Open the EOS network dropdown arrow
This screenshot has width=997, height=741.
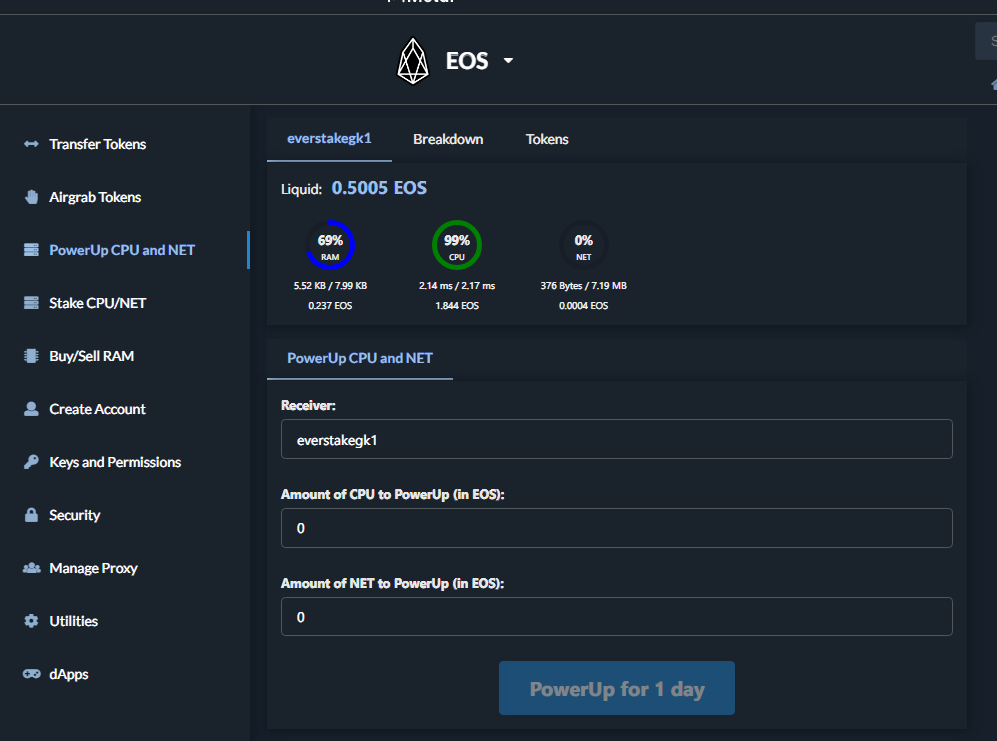click(508, 60)
